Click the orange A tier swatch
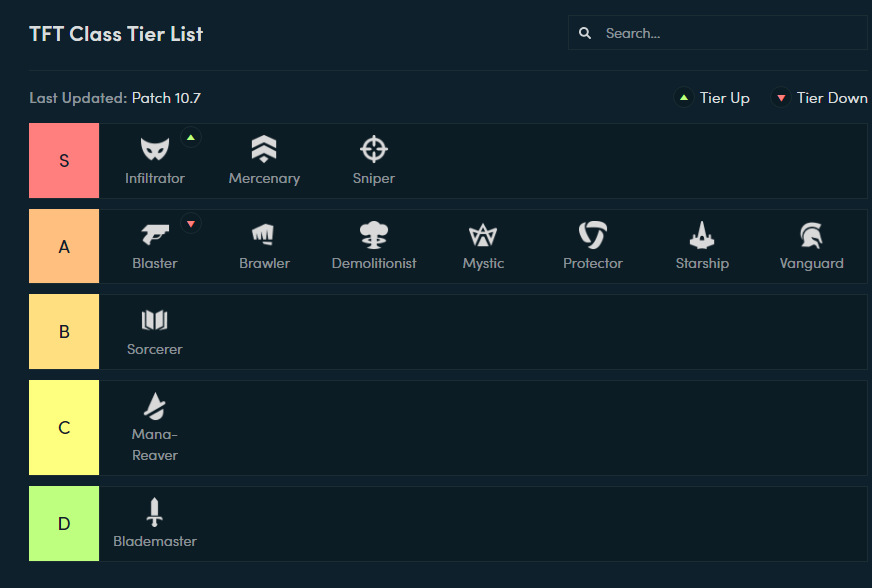The width and height of the screenshot is (872, 588). pyautogui.click(x=64, y=246)
